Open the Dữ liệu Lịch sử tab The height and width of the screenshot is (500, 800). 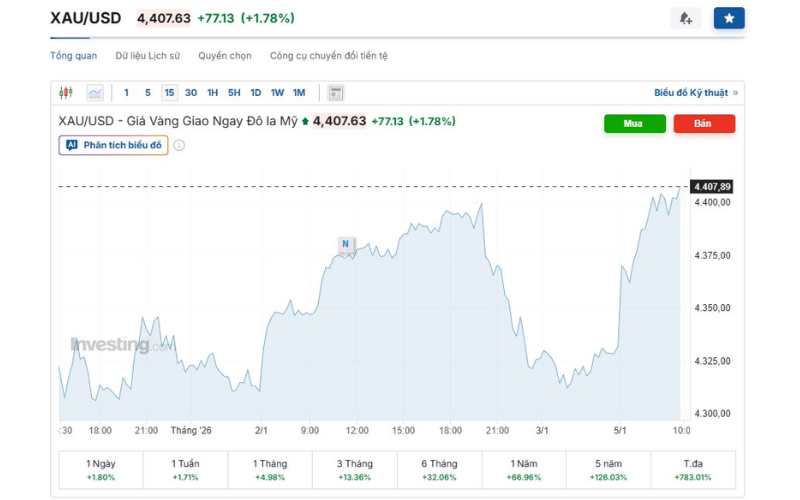click(x=147, y=56)
